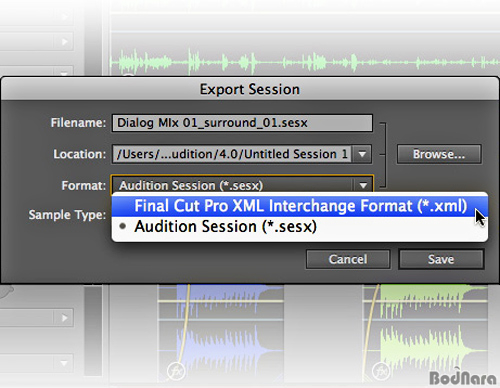The width and height of the screenshot is (500, 388).
Task: Click the Browse... button
Action: pos(439,154)
